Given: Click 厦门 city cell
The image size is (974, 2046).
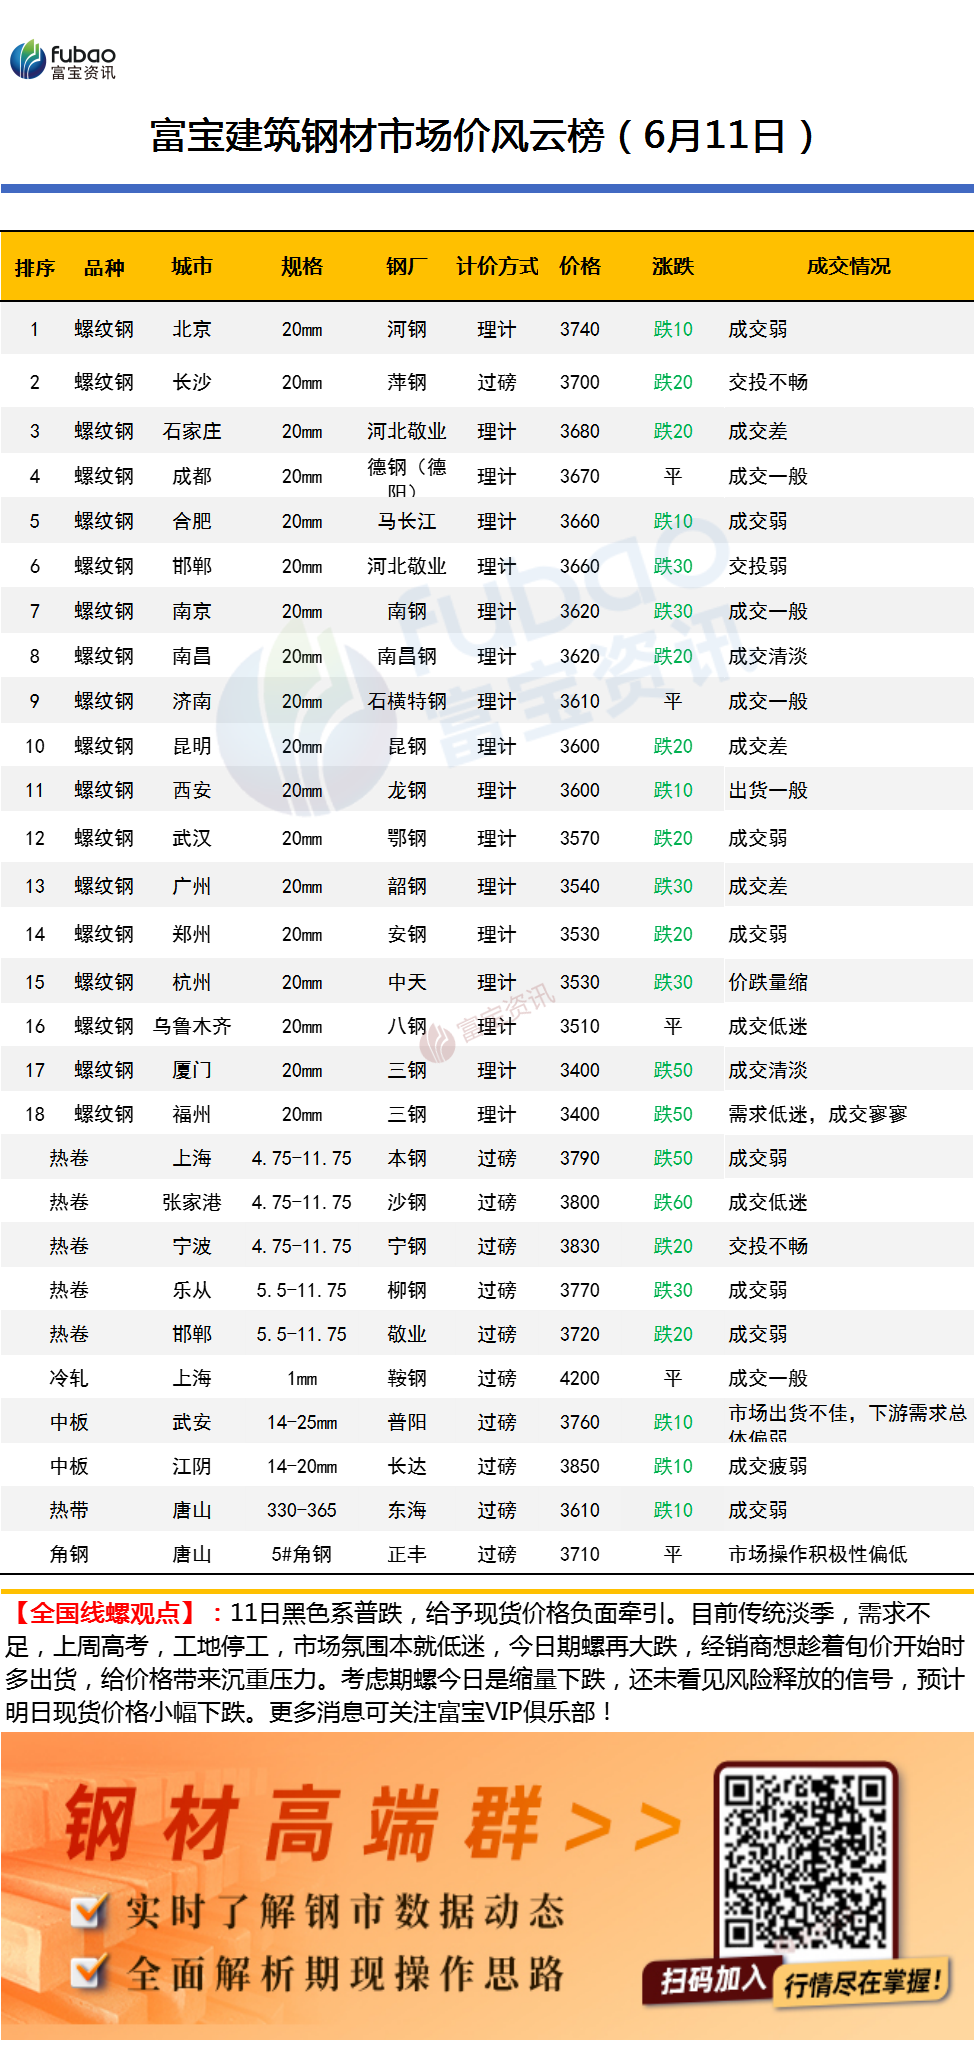Looking at the screenshot, I should (x=192, y=1070).
